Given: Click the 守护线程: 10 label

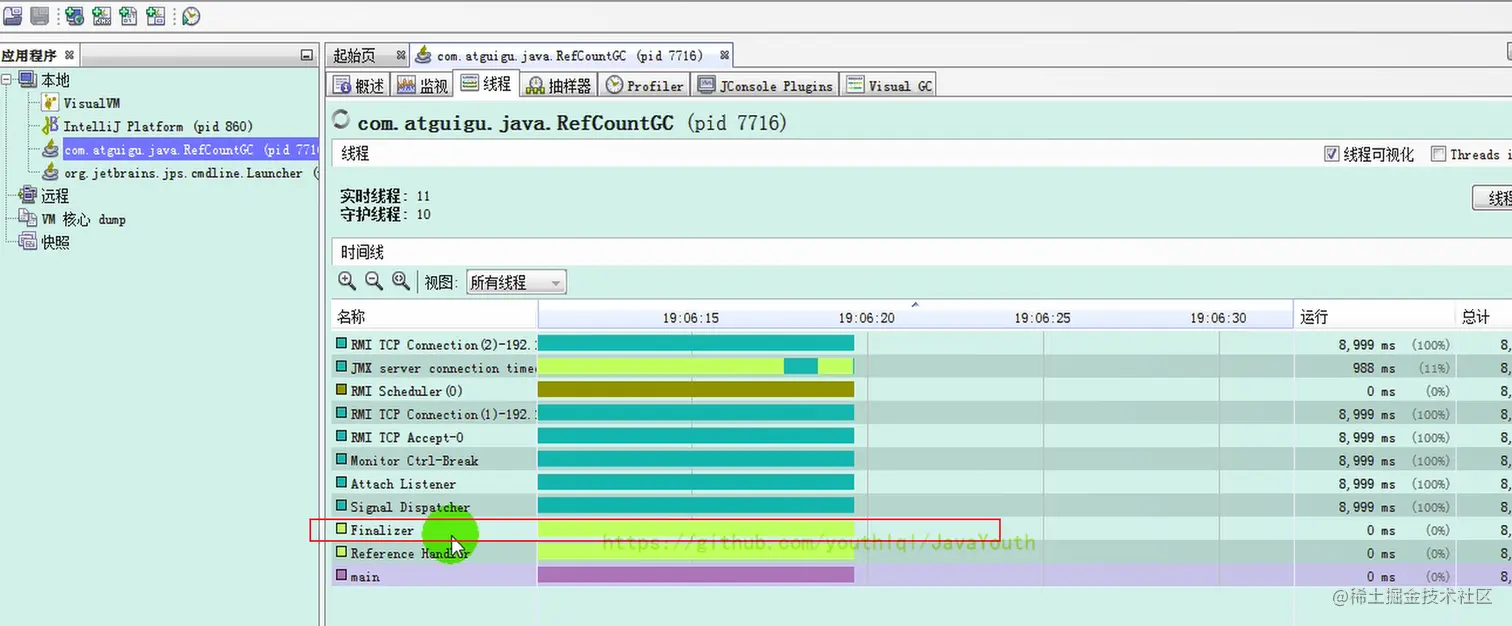Looking at the screenshot, I should 385,214.
